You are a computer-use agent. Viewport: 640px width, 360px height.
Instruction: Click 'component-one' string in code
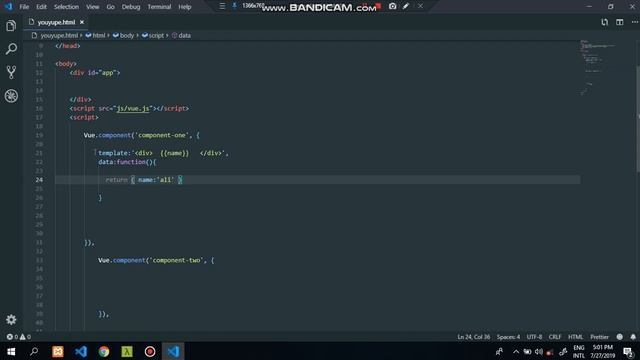[x=162, y=135]
